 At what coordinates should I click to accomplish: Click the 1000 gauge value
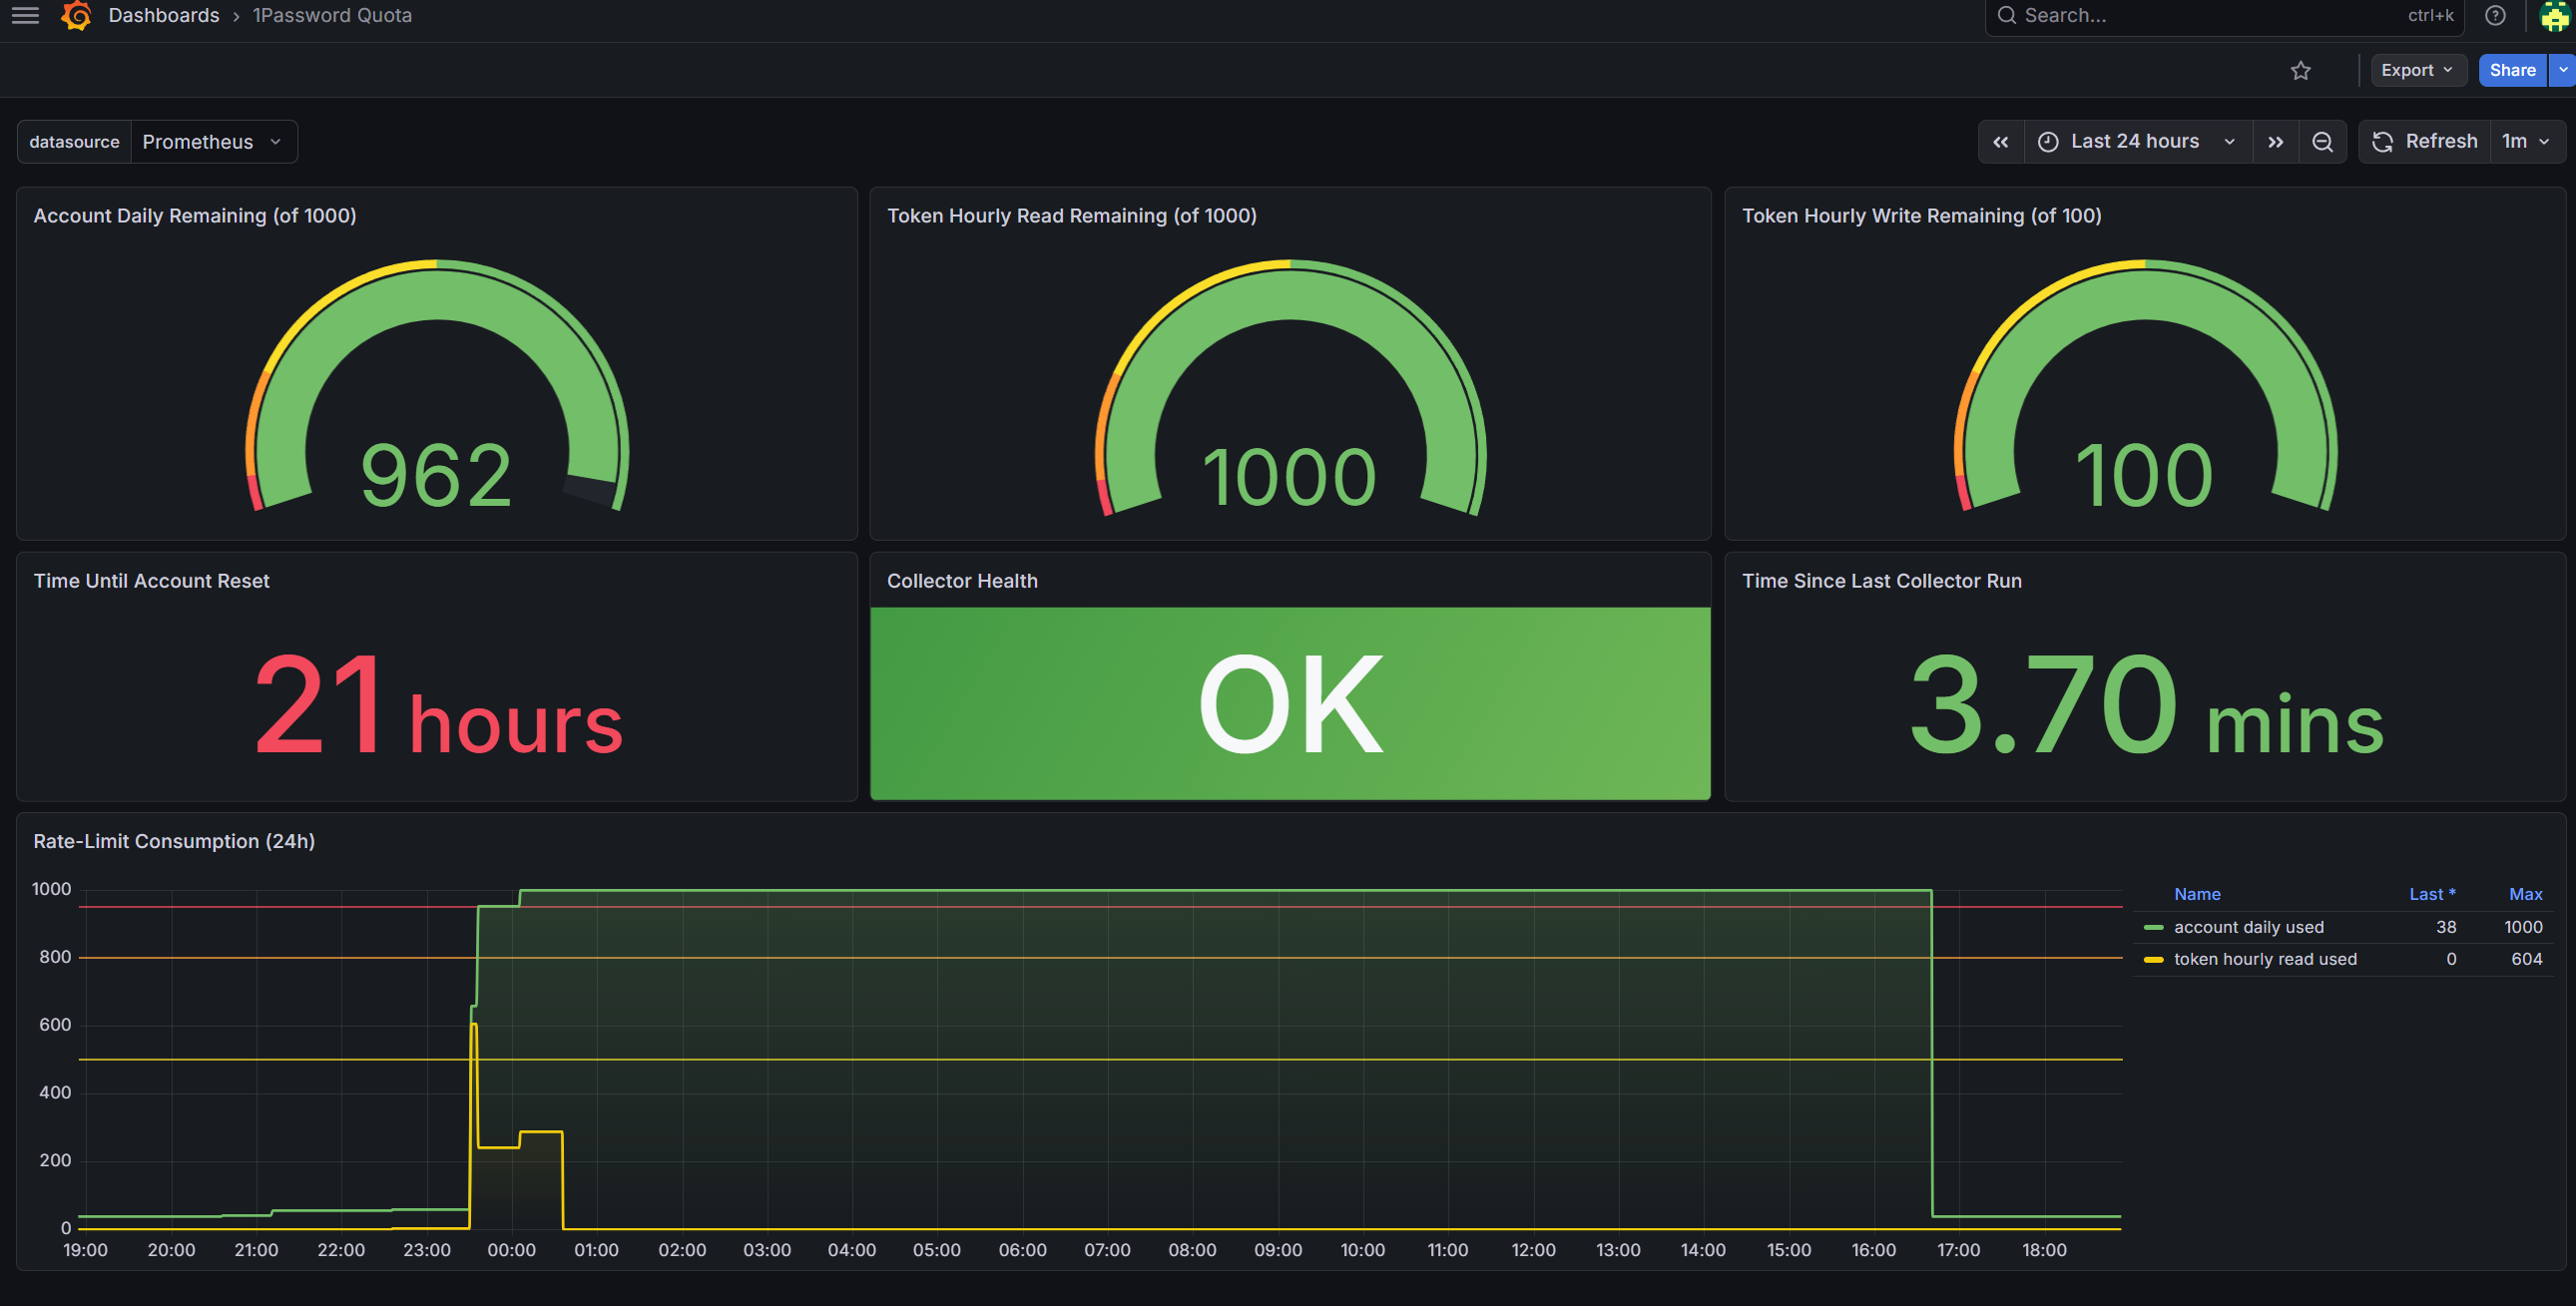(1290, 477)
